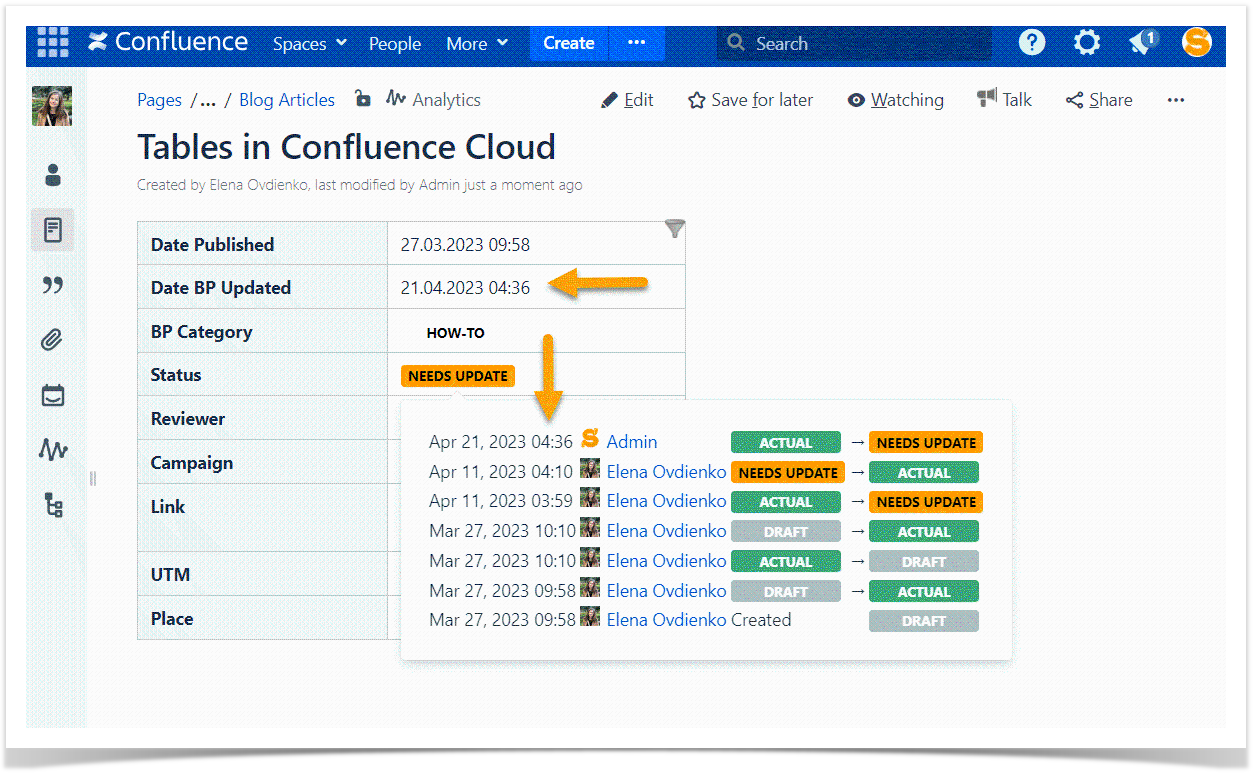Click the page title 'Tables in Confluence Cloud'

(x=346, y=147)
